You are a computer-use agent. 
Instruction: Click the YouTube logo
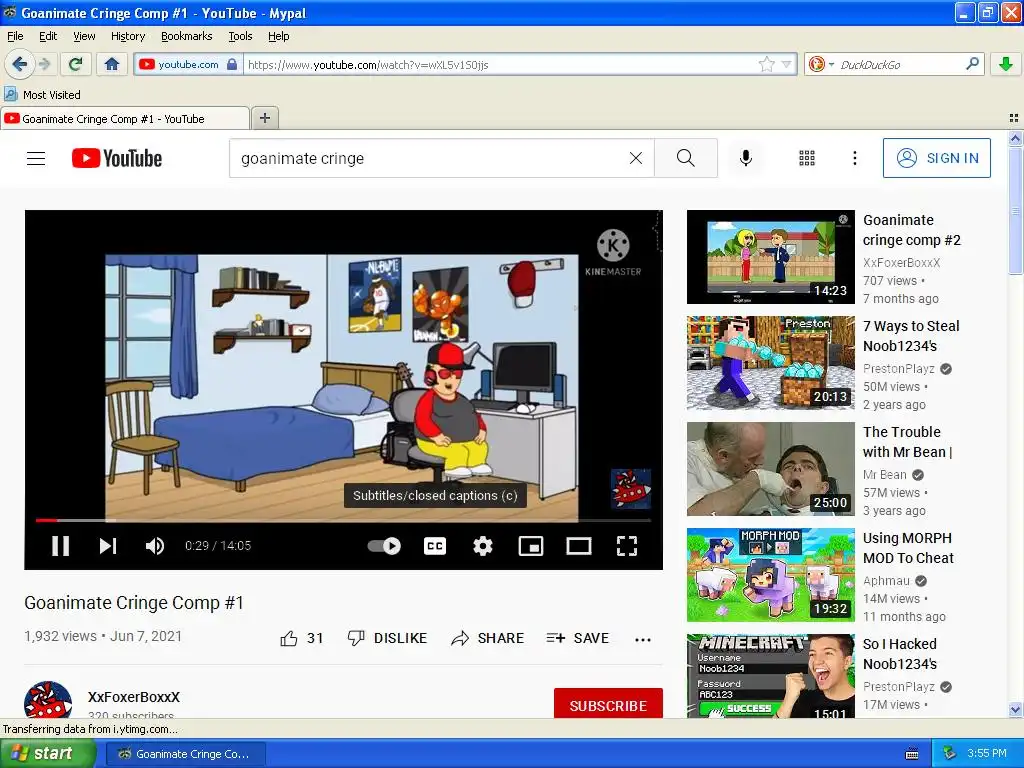coord(117,158)
